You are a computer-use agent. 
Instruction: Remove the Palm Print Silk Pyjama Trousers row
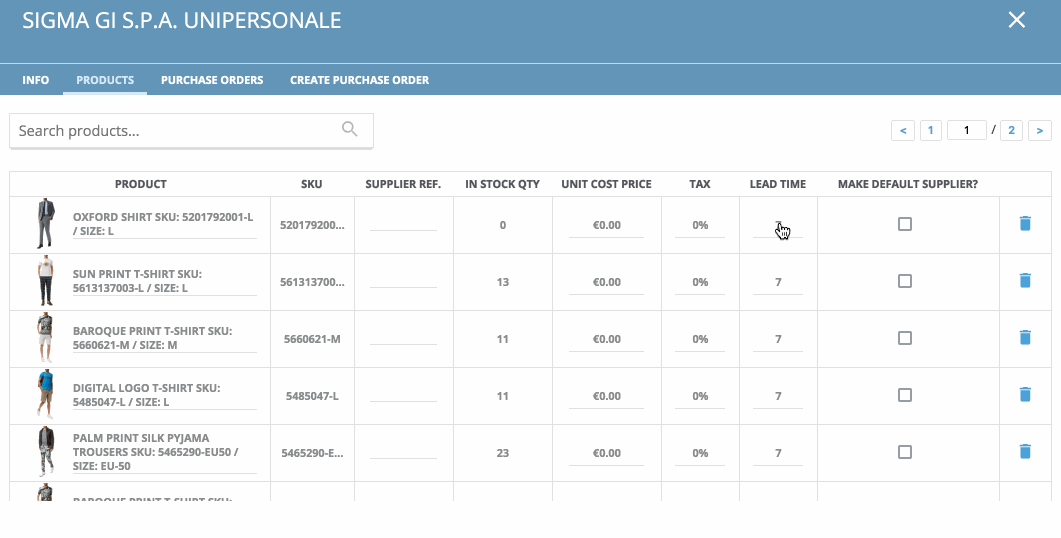(x=1024, y=451)
